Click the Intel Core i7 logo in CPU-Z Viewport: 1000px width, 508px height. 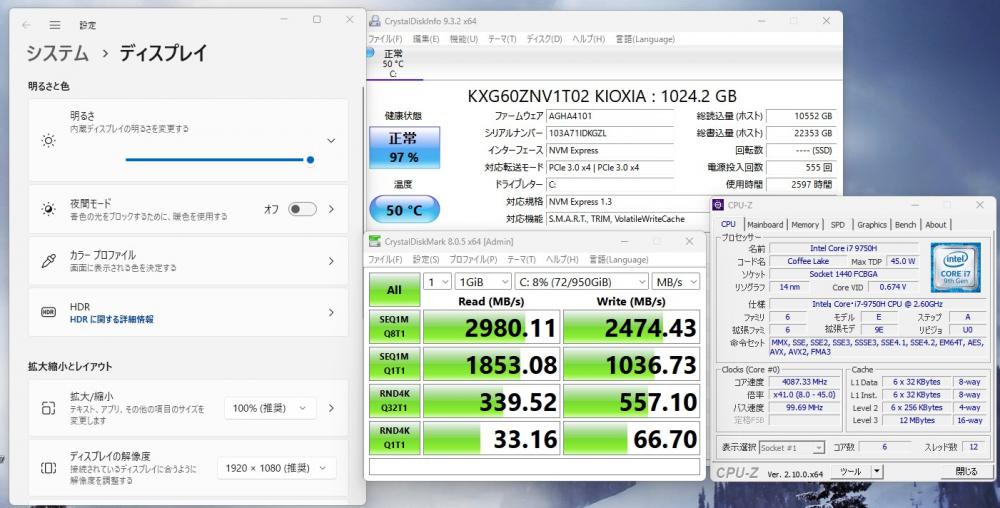pos(955,268)
